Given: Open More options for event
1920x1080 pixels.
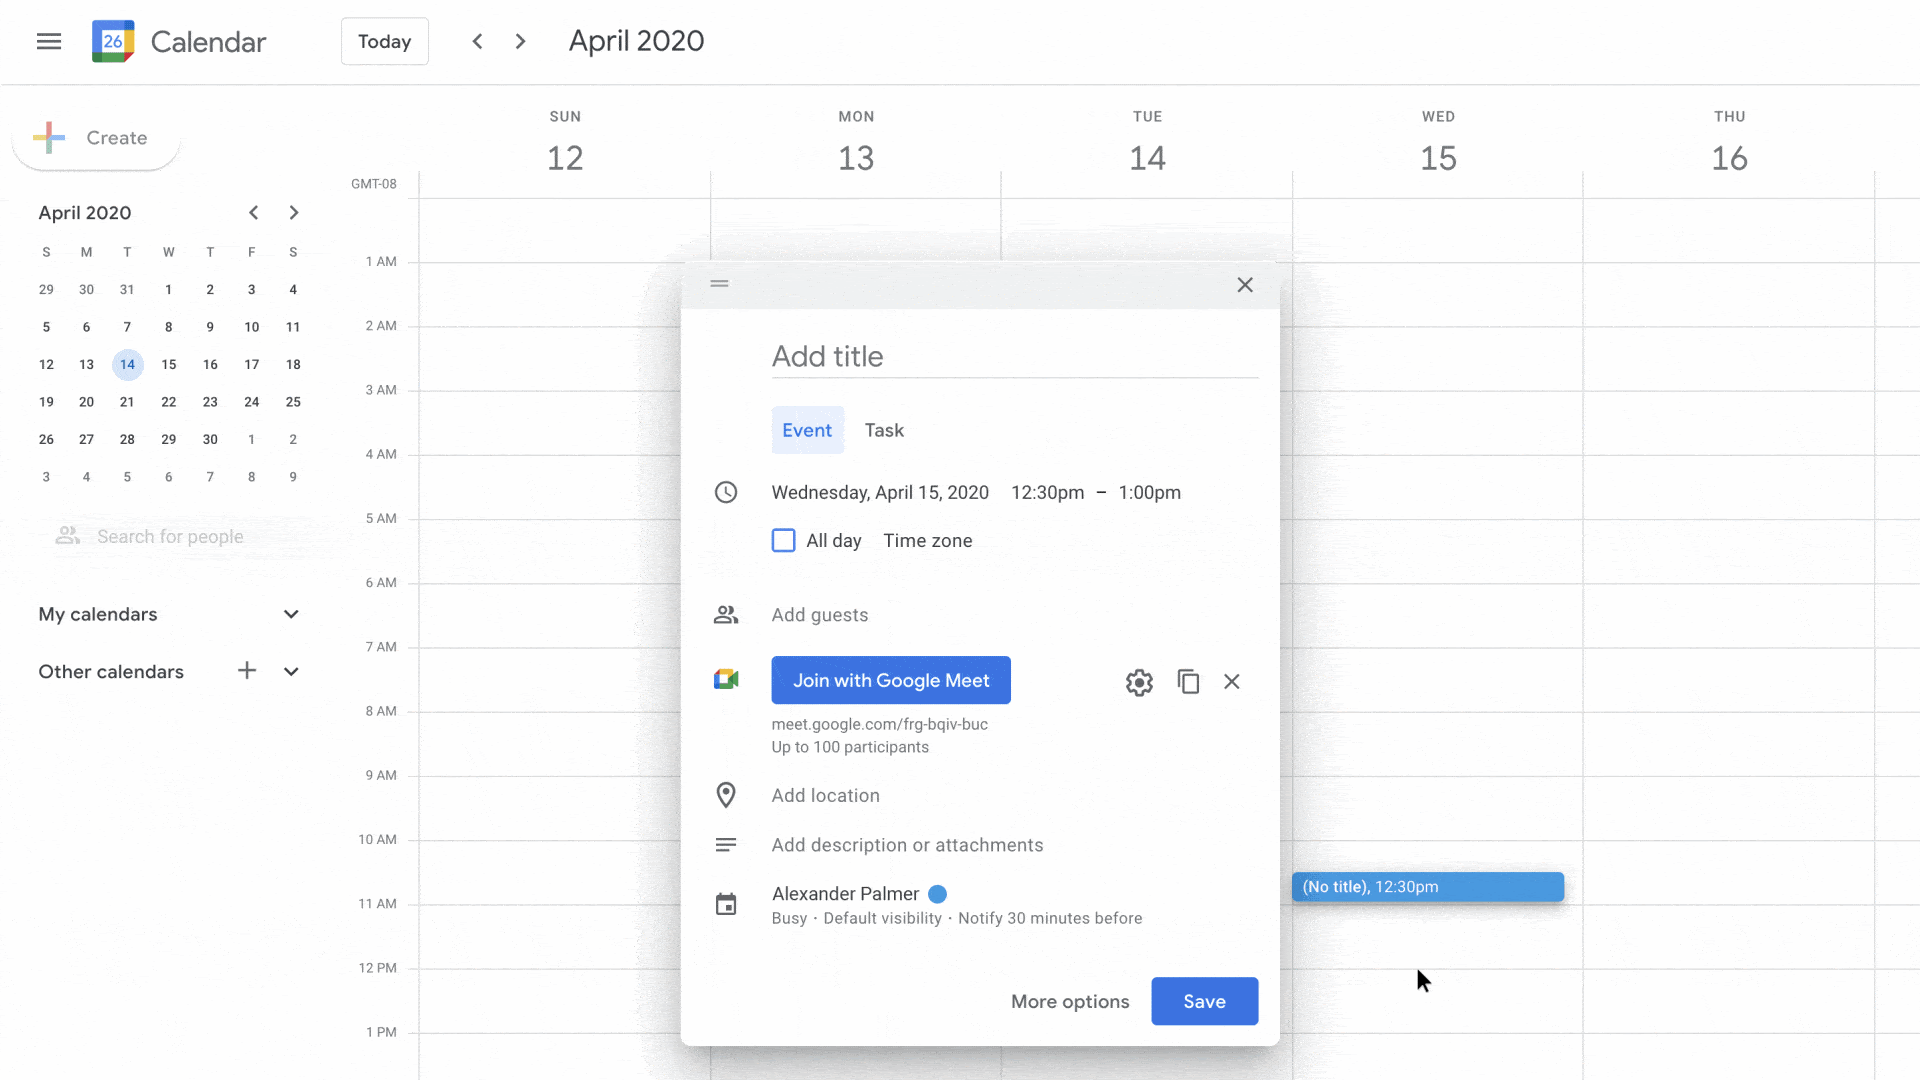Looking at the screenshot, I should tap(1069, 1001).
